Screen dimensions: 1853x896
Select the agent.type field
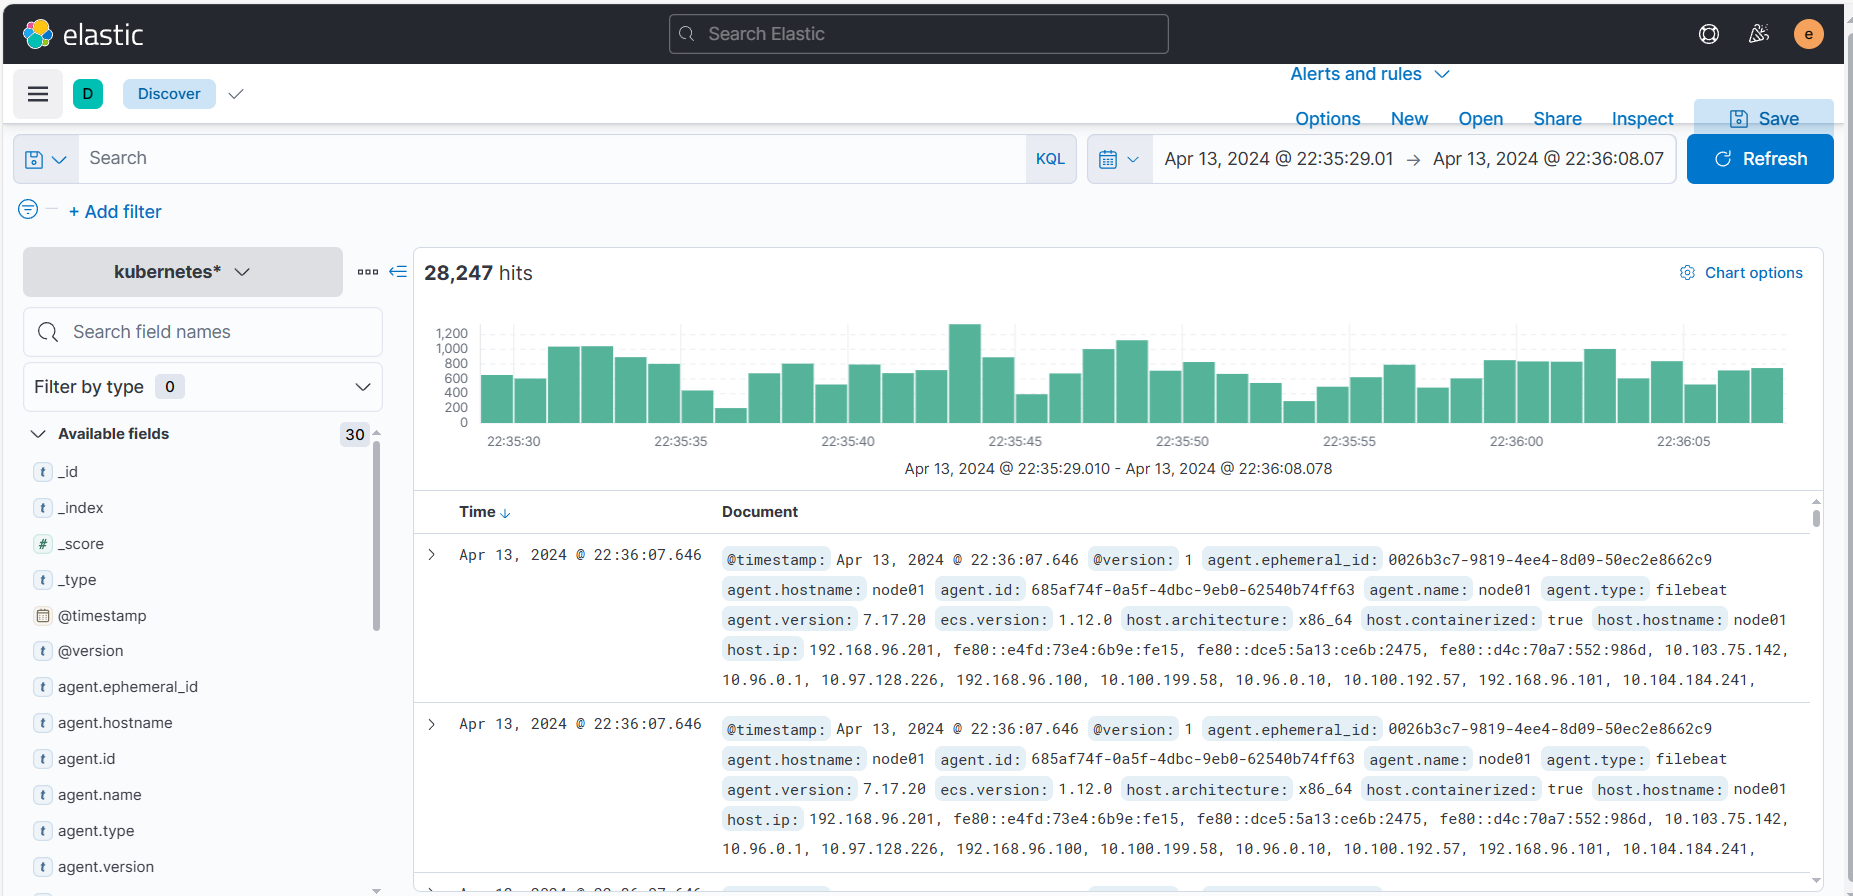96,831
